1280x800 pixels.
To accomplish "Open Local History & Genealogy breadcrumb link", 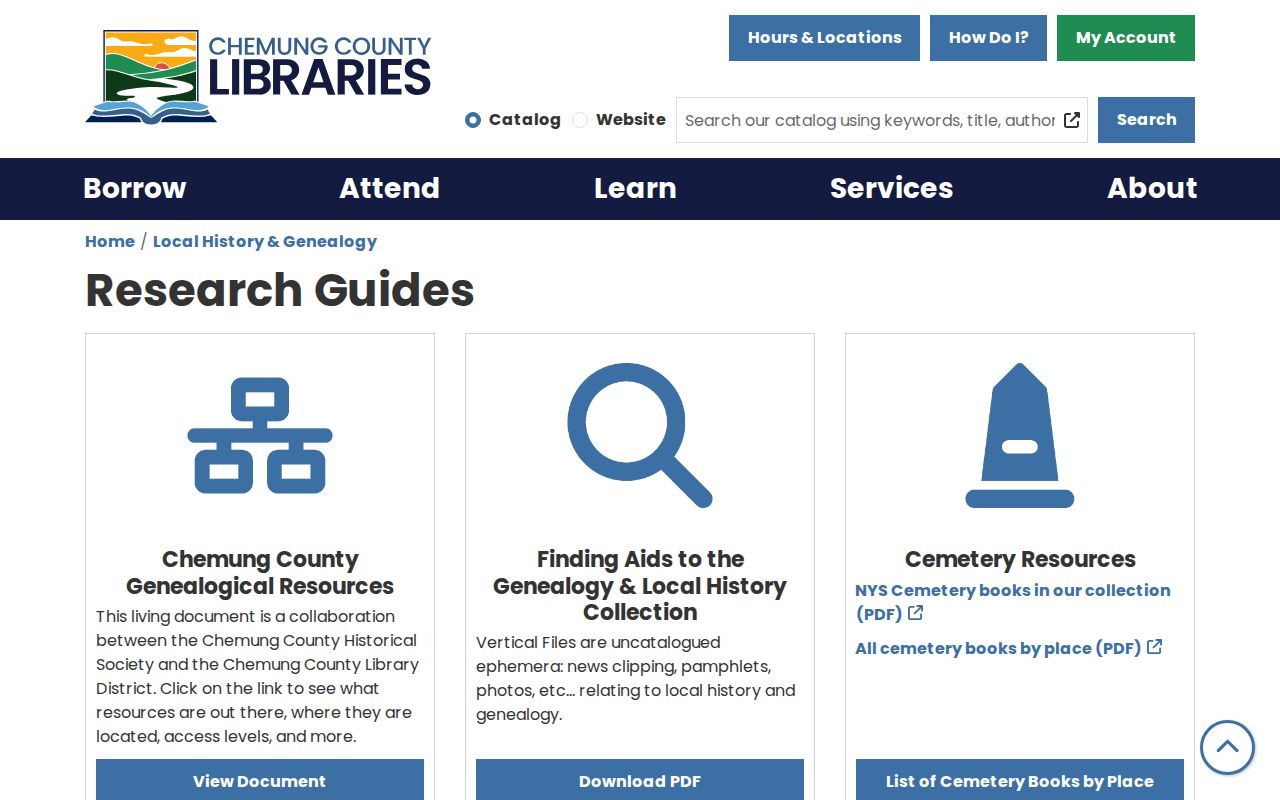I will coord(265,241).
